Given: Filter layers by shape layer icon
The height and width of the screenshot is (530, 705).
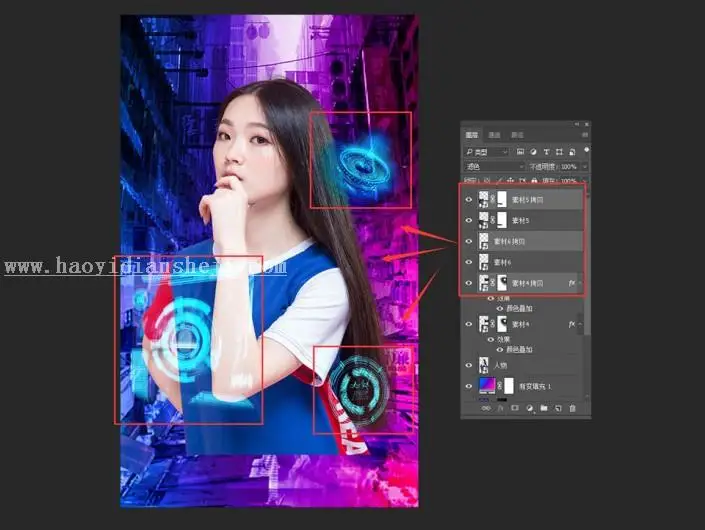Looking at the screenshot, I should pyautogui.click(x=559, y=152).
